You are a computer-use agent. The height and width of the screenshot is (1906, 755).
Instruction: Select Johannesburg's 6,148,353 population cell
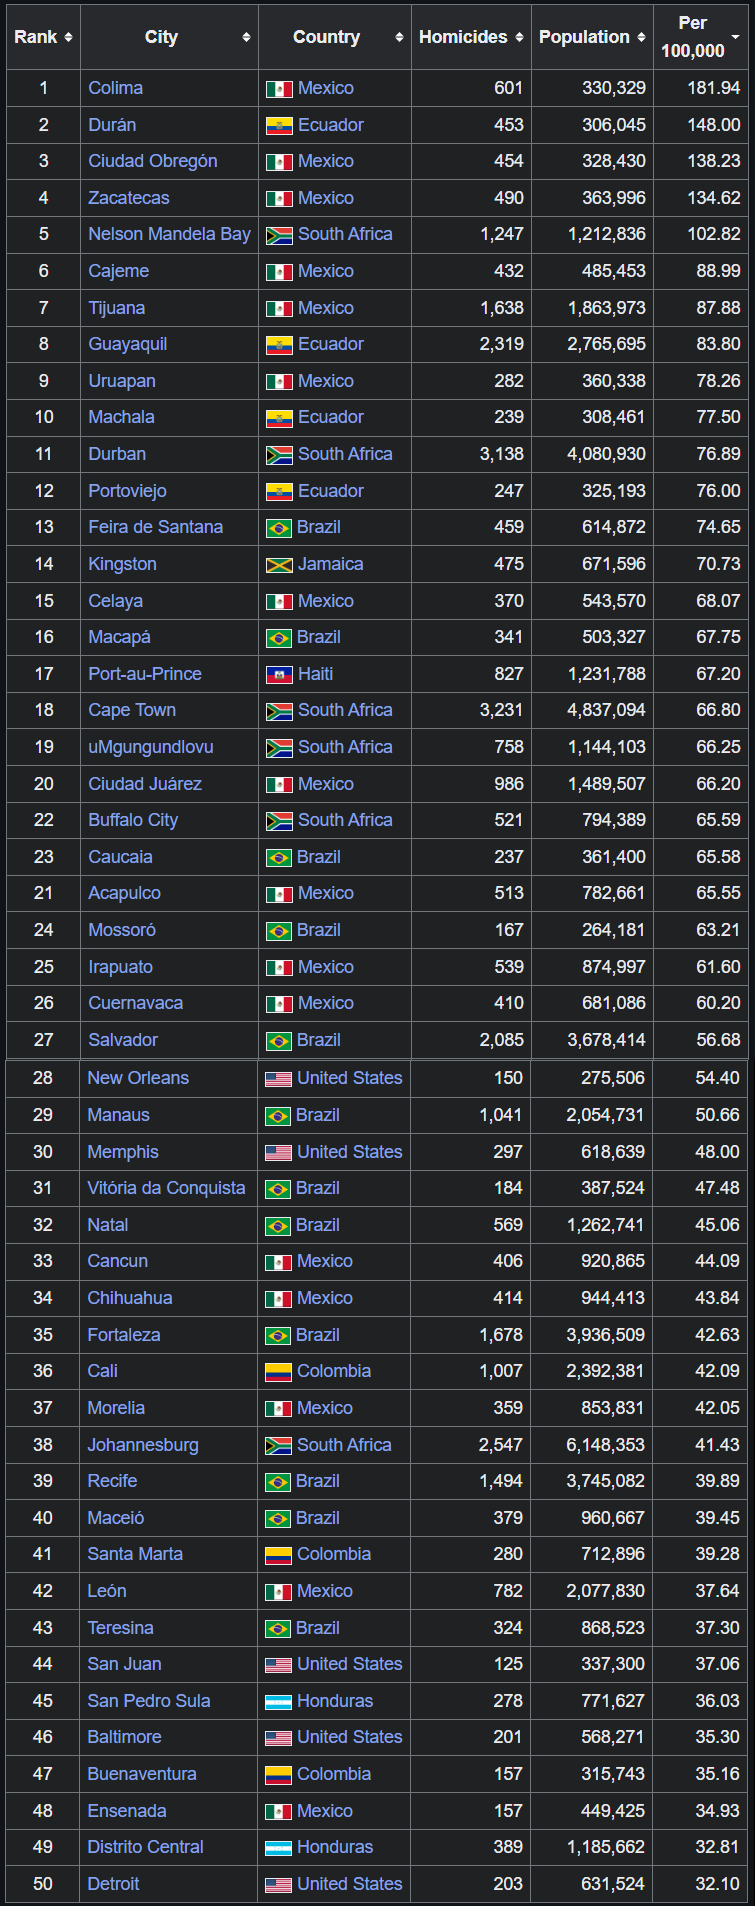click(591, 1445)
